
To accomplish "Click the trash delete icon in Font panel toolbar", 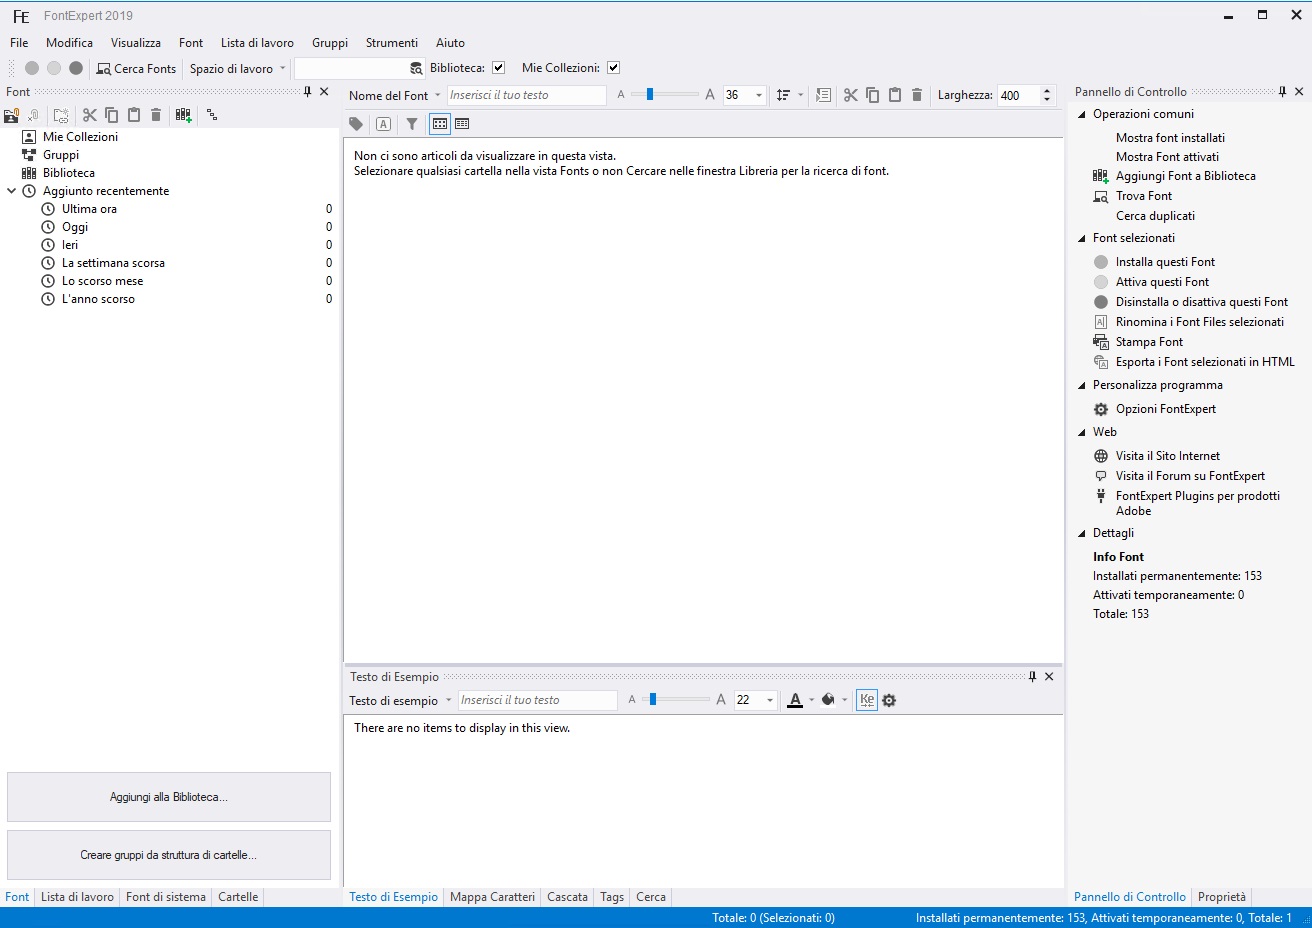I will (x=156, y=115).
